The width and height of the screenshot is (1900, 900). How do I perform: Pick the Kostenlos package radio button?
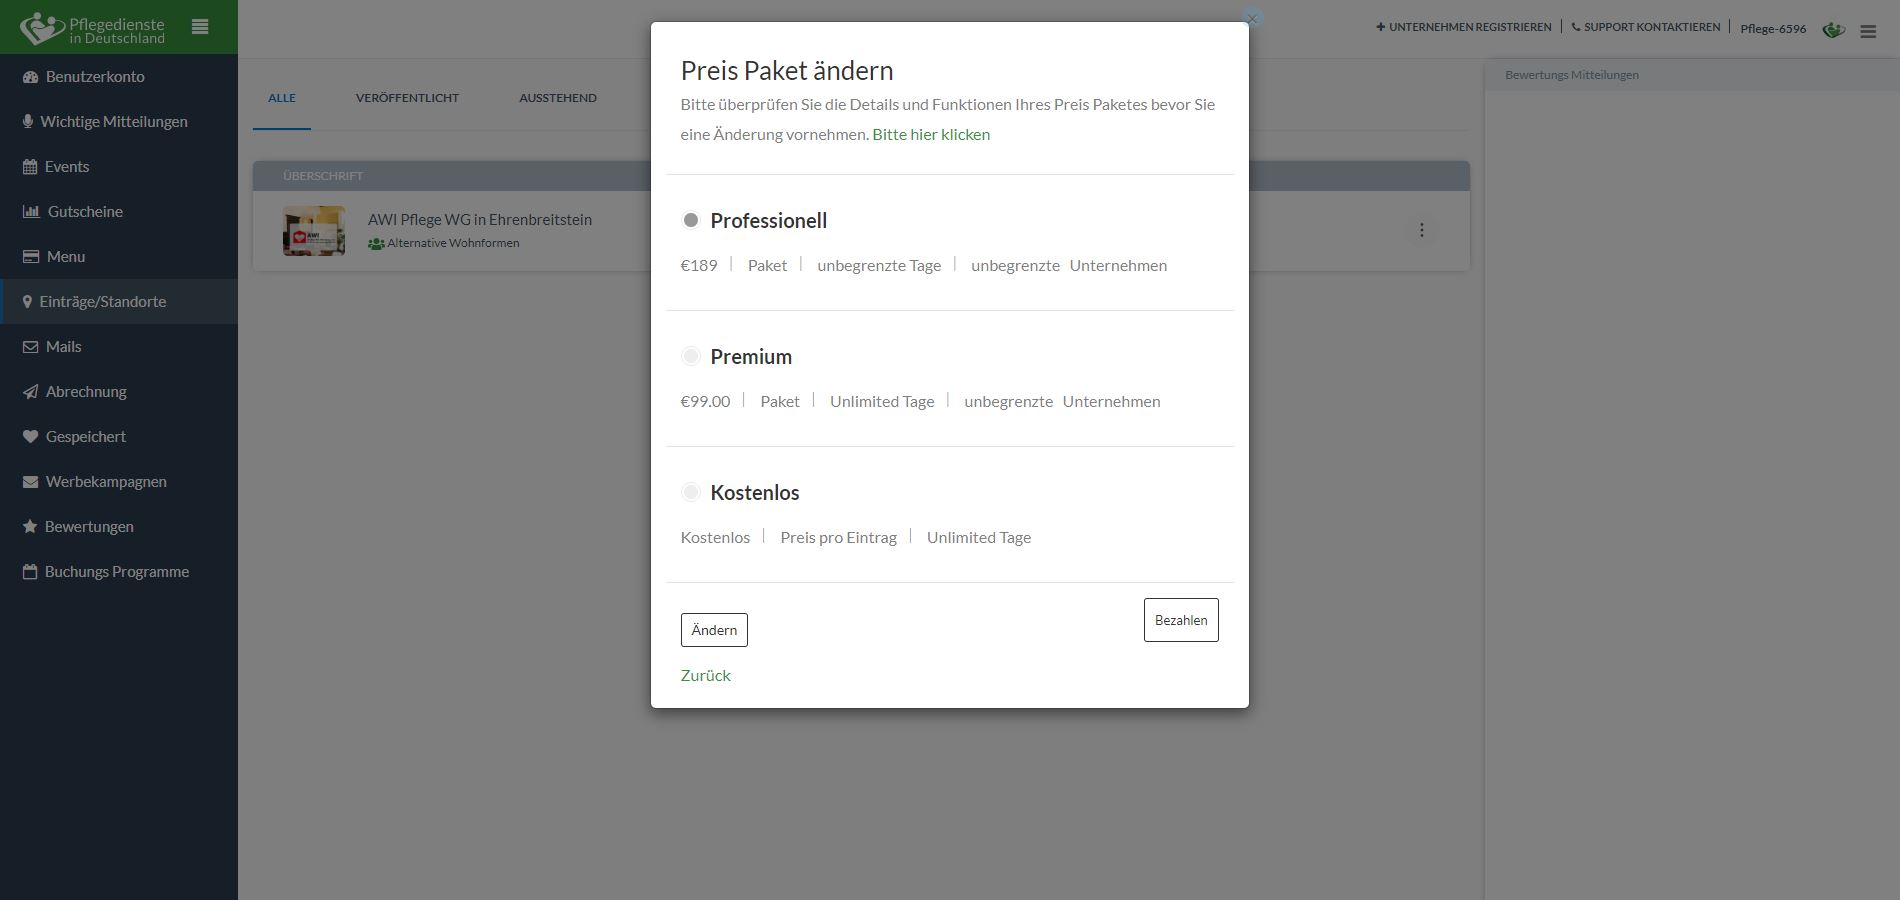click(x=690, y=492)
